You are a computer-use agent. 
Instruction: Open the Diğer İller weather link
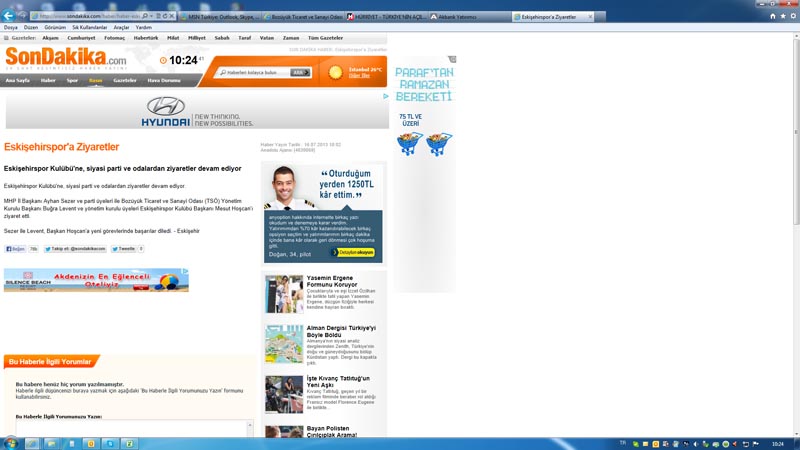359,76
